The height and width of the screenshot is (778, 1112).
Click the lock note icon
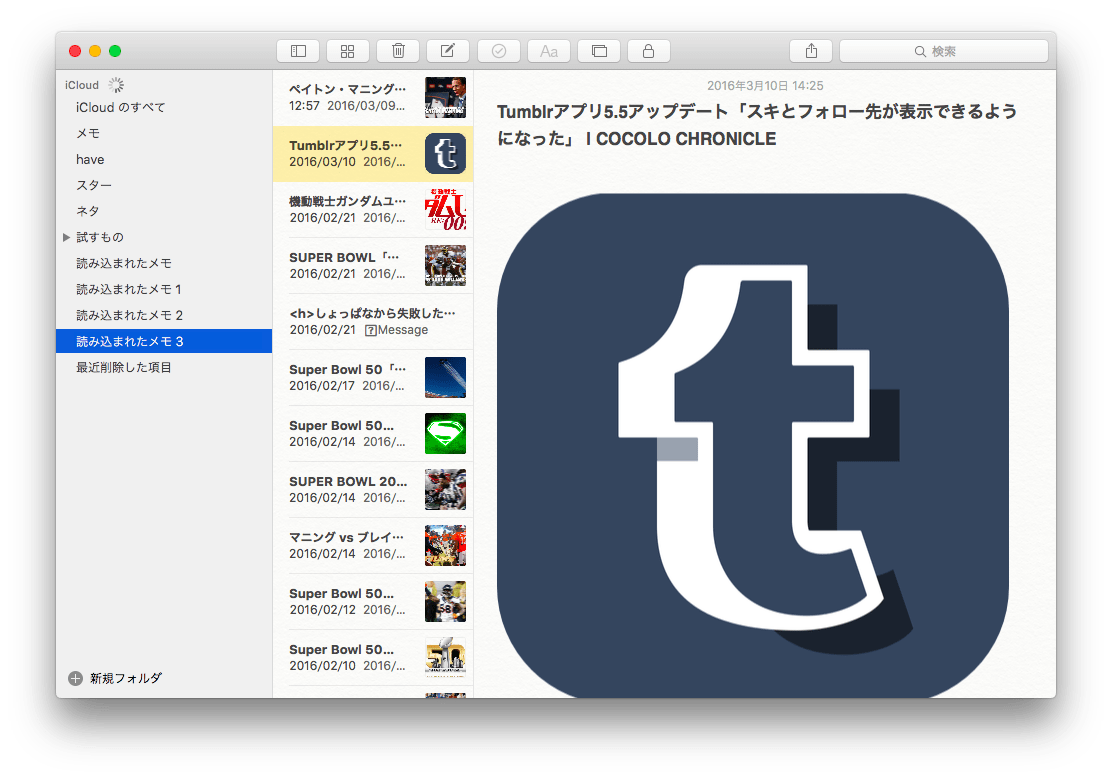648,51
